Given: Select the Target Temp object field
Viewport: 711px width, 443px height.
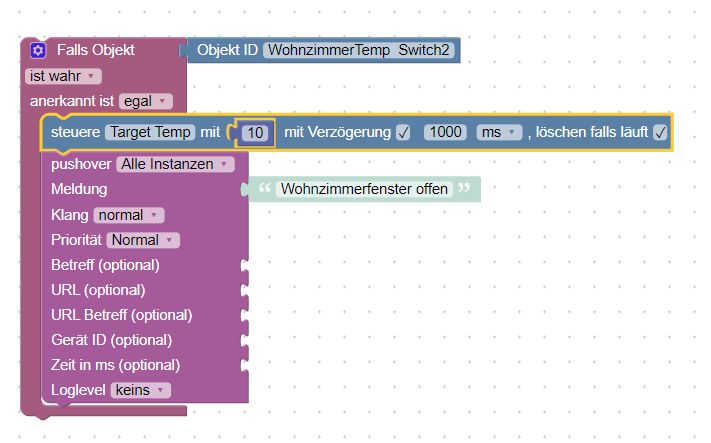Looking at the screenshot, I should coord(150,132).
